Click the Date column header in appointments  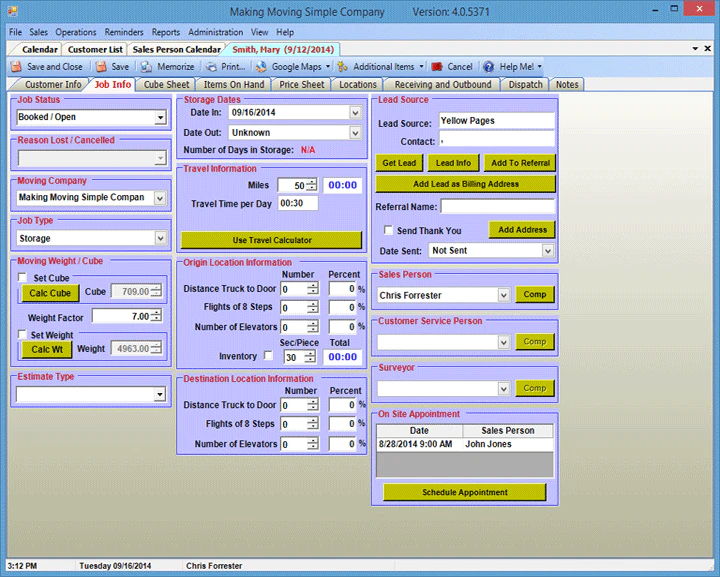(419, 431)
